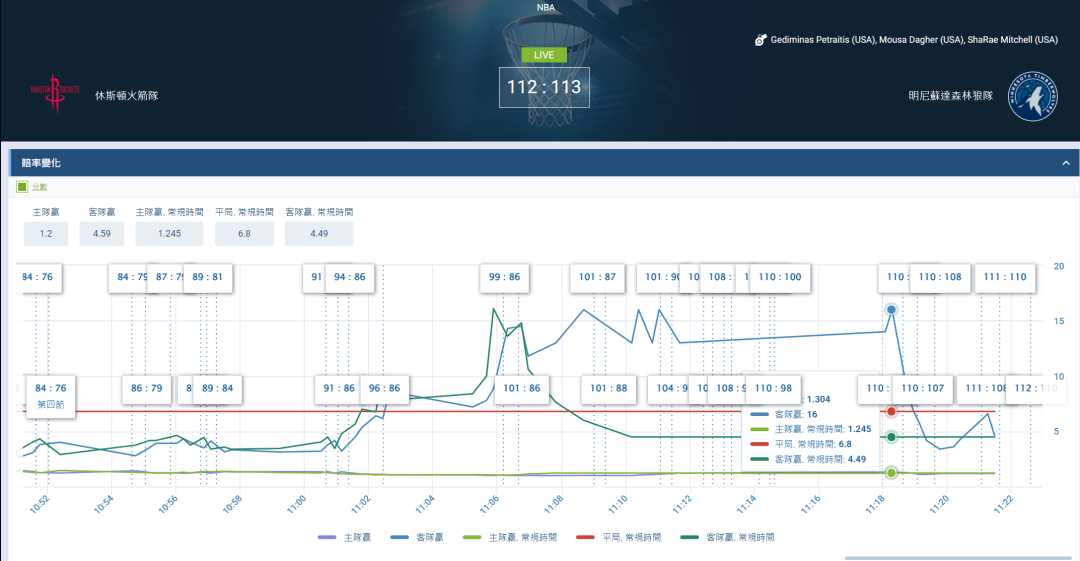Click the 94 : 86 score marker
Screen dimensions: 1080x561
click(x=350, y=277)
